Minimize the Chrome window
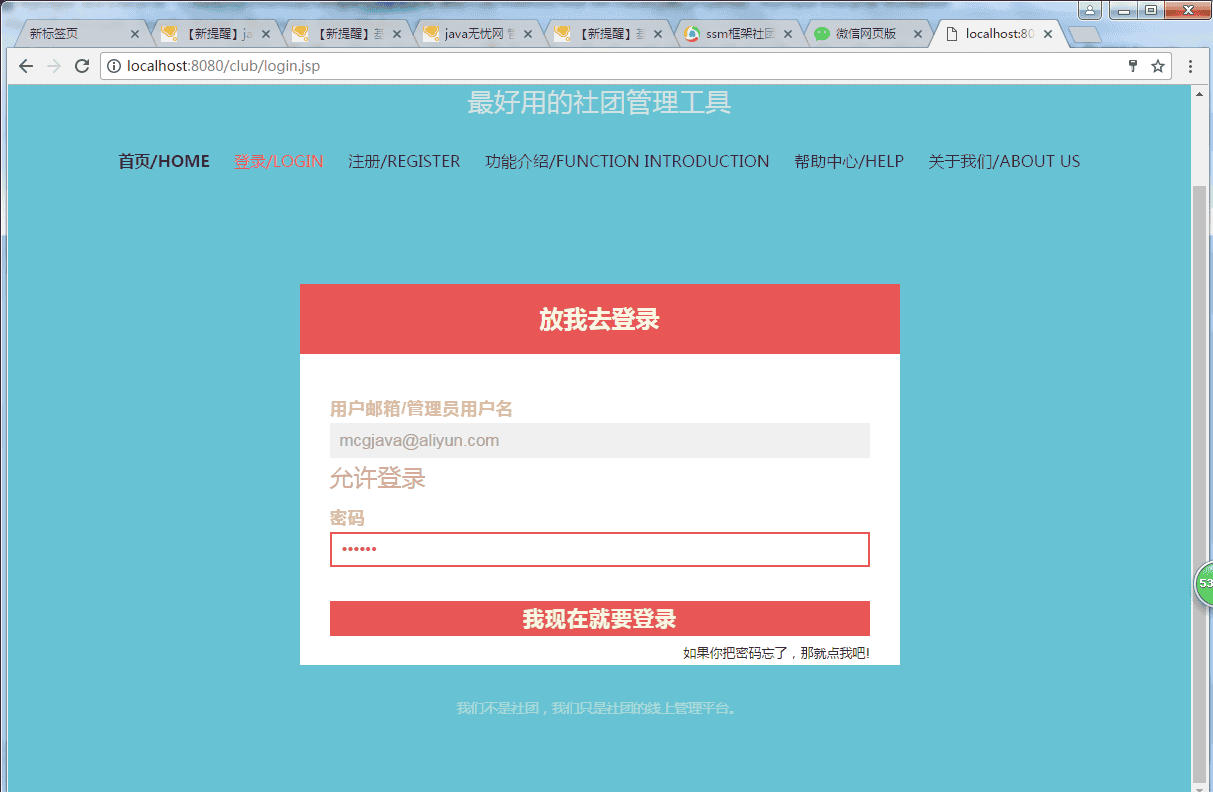 click(x=1125, y=10)
